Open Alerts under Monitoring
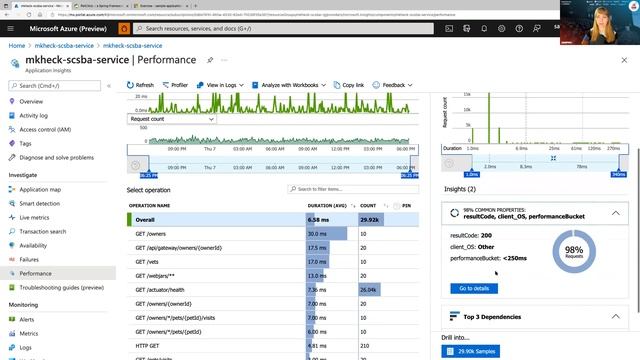The height and width of the screenshot is (360, 640). 27,320
